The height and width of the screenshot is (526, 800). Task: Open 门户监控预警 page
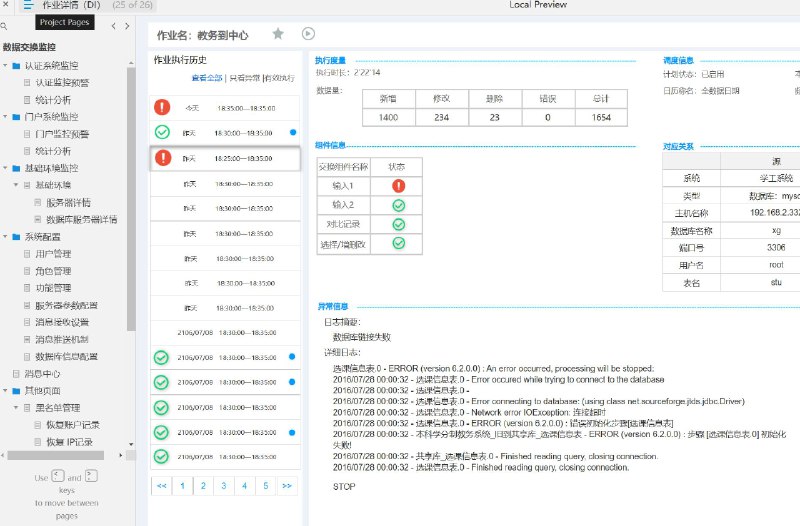[62, 134]
